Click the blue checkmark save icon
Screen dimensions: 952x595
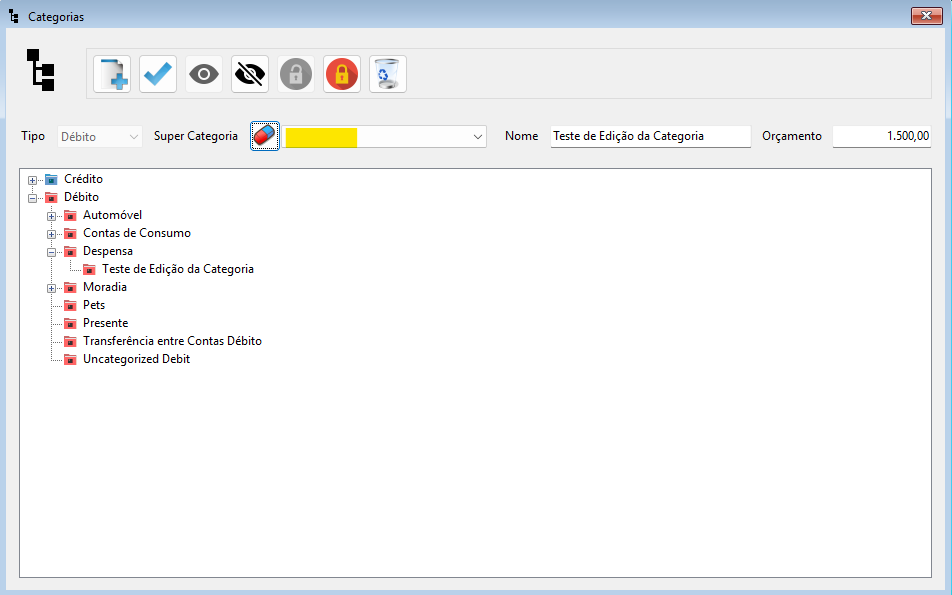tap(158, 74)
